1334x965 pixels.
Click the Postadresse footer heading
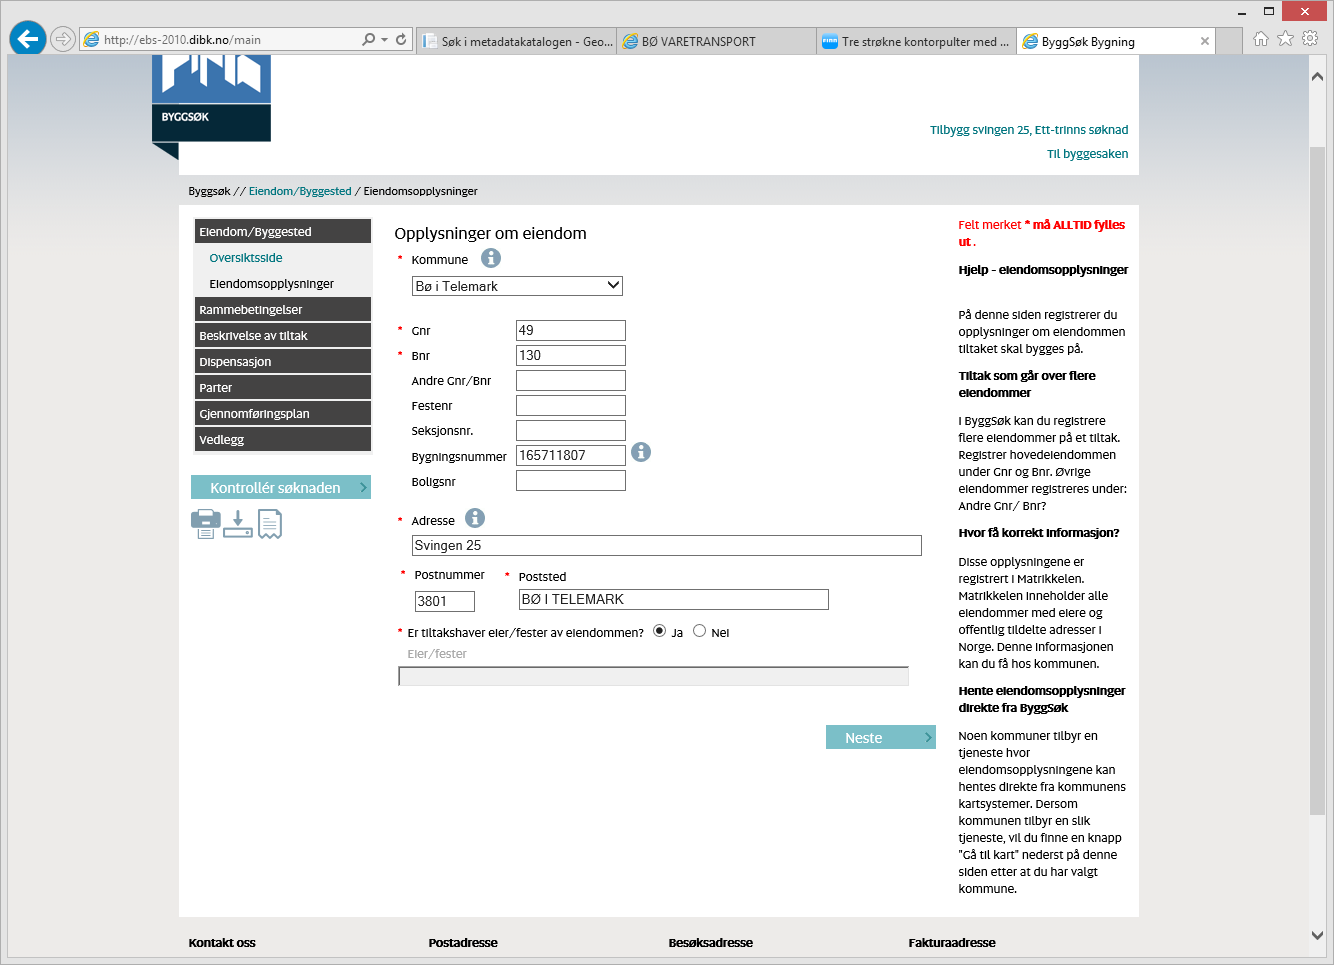[463, 942]
